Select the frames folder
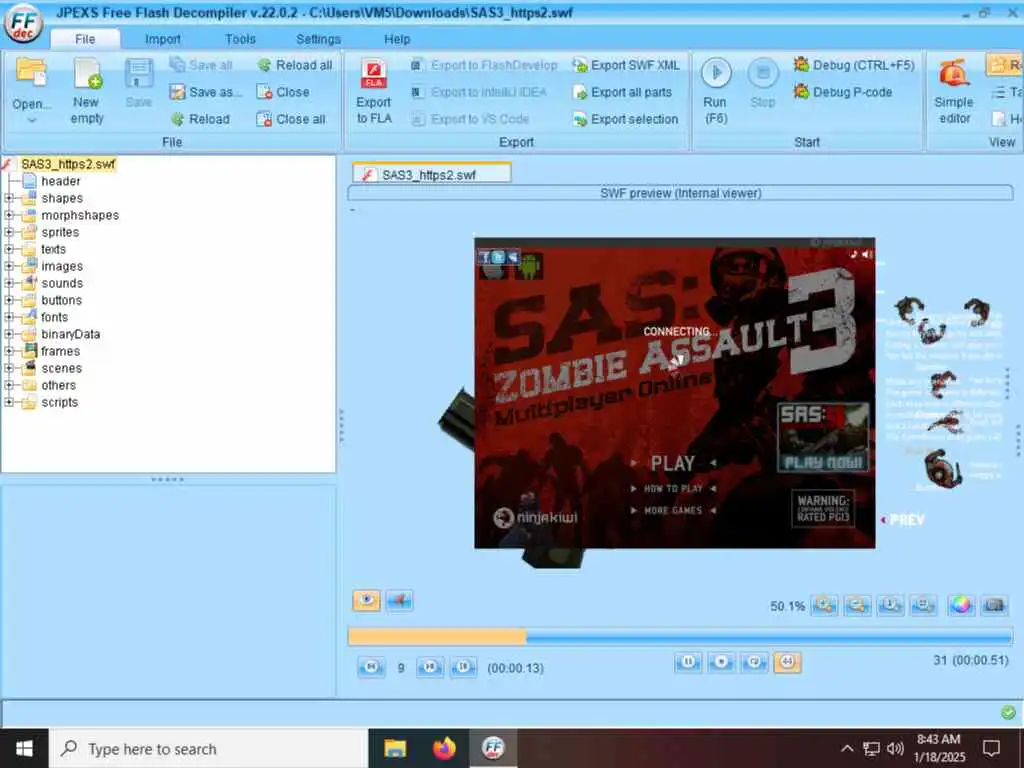 click(60, 351)
